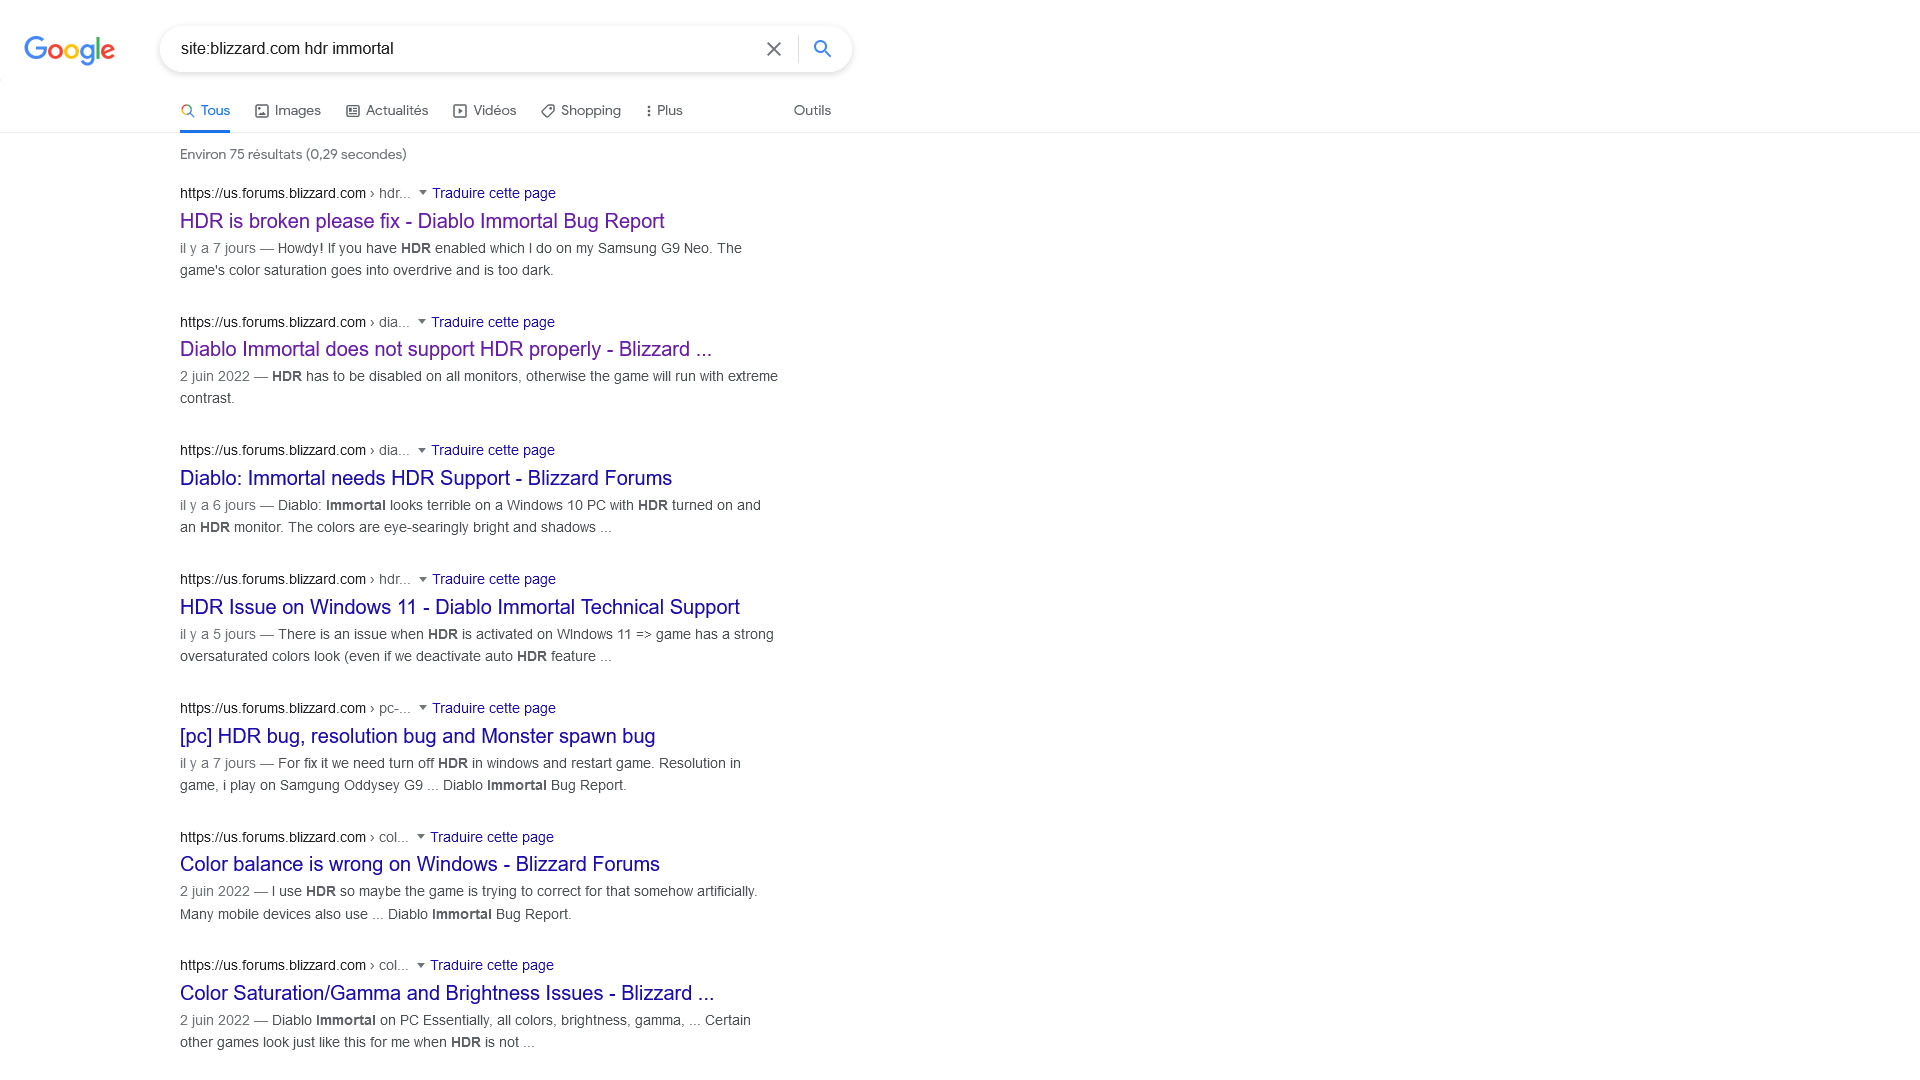Viewport: 1920px width, 1080px height.
Task: Expand dropdown arrow for 'does not support HDR properly' result
Action: tap(421, 322)
